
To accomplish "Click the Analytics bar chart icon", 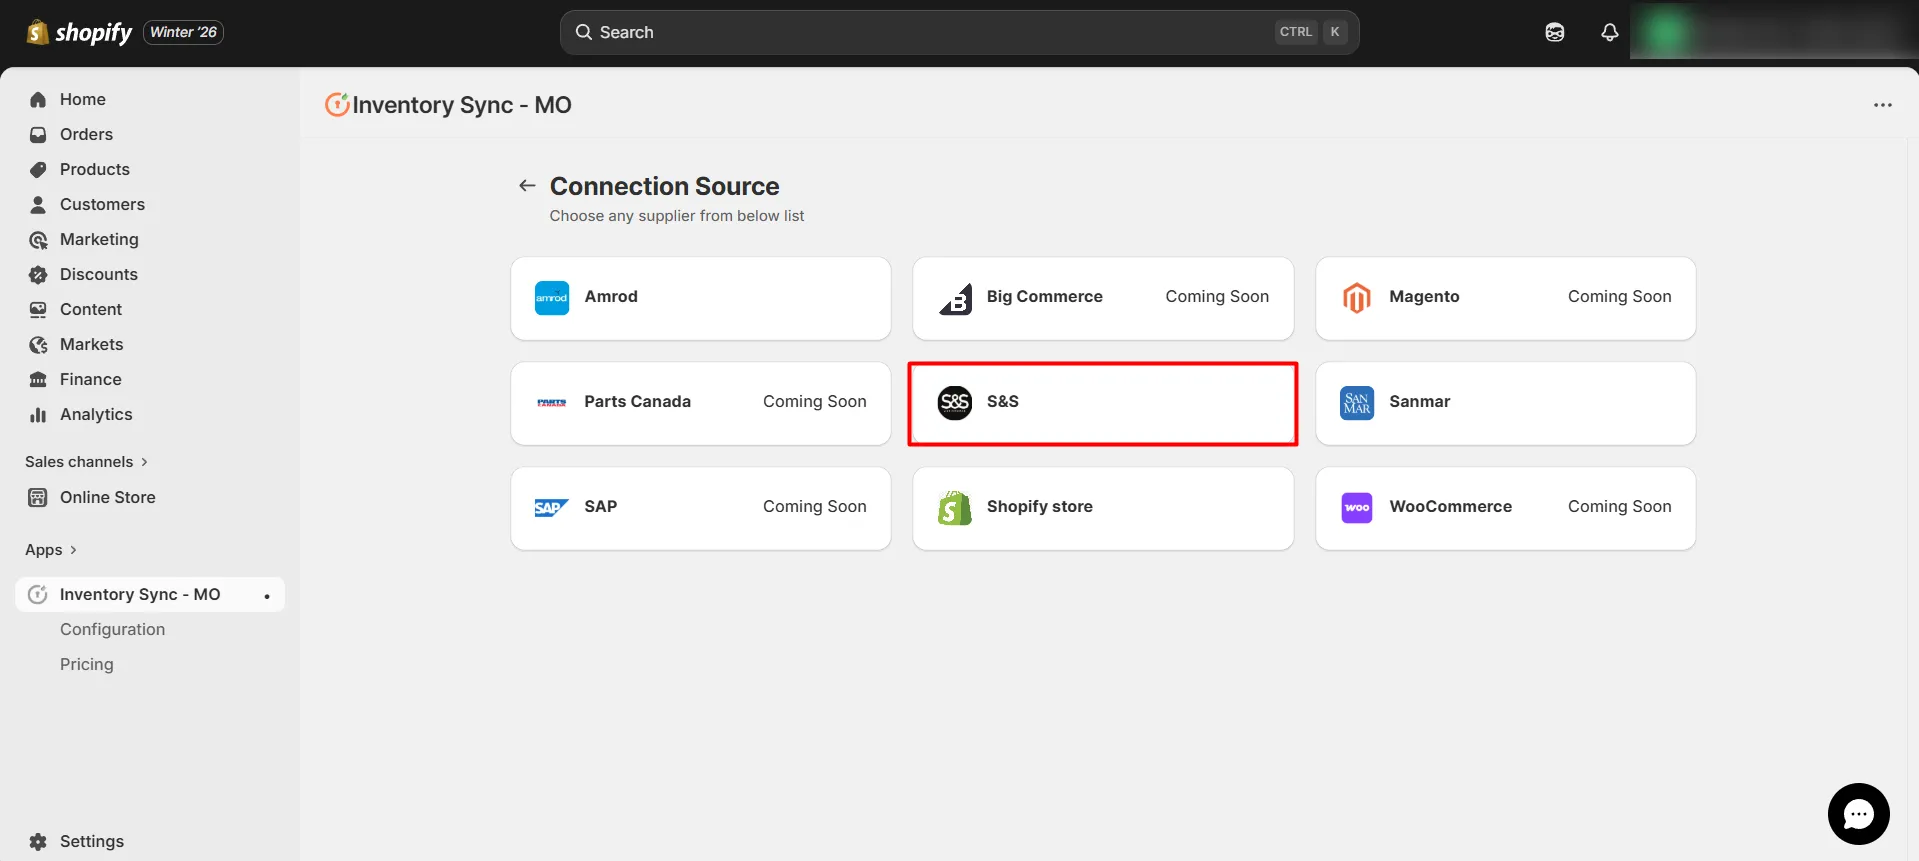I will (x=38, y=414).
